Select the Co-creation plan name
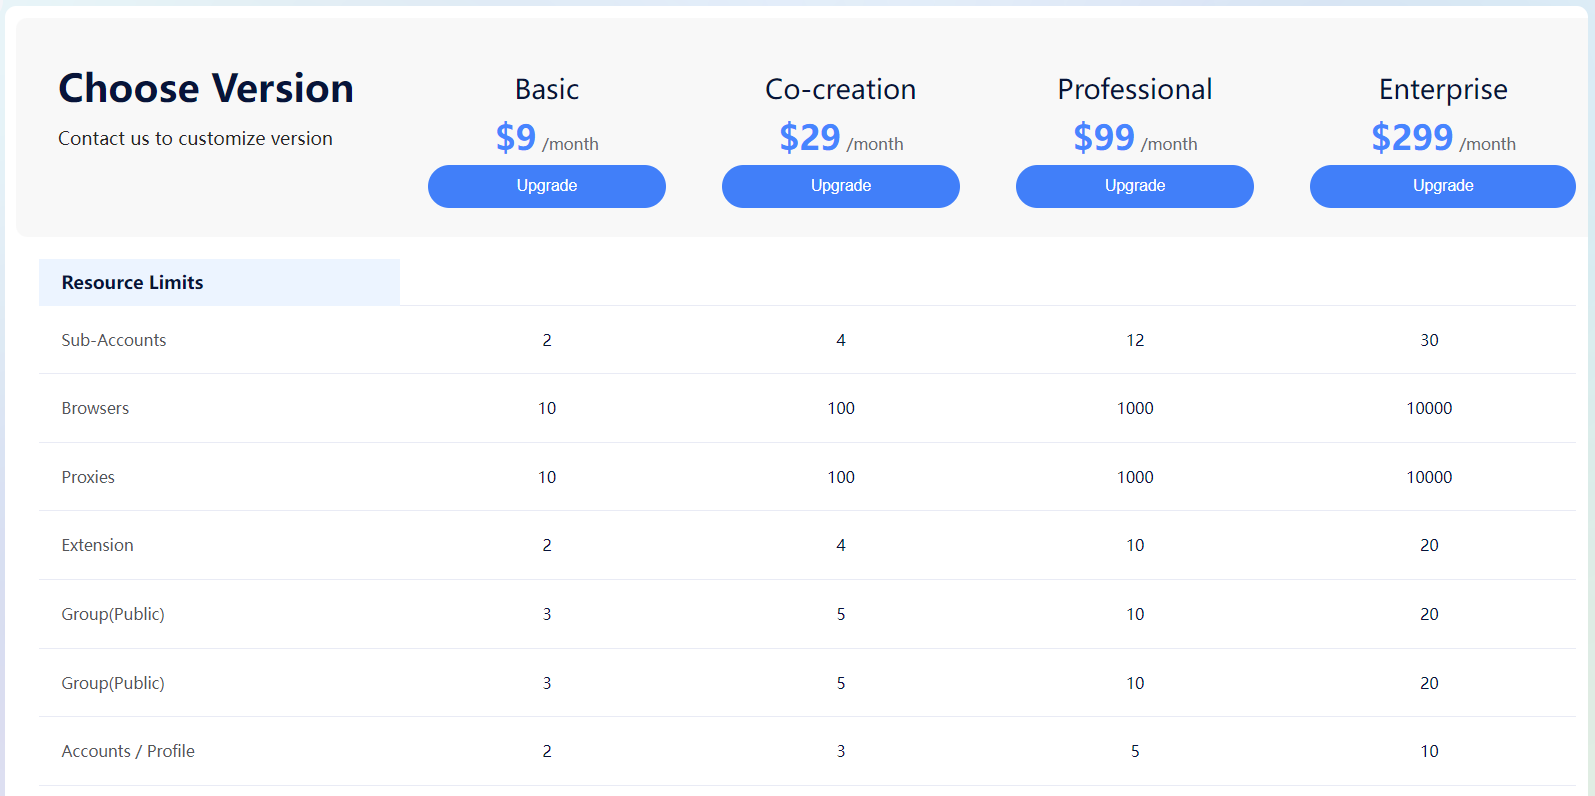1595x796 pixels. [x=841, y=90]
